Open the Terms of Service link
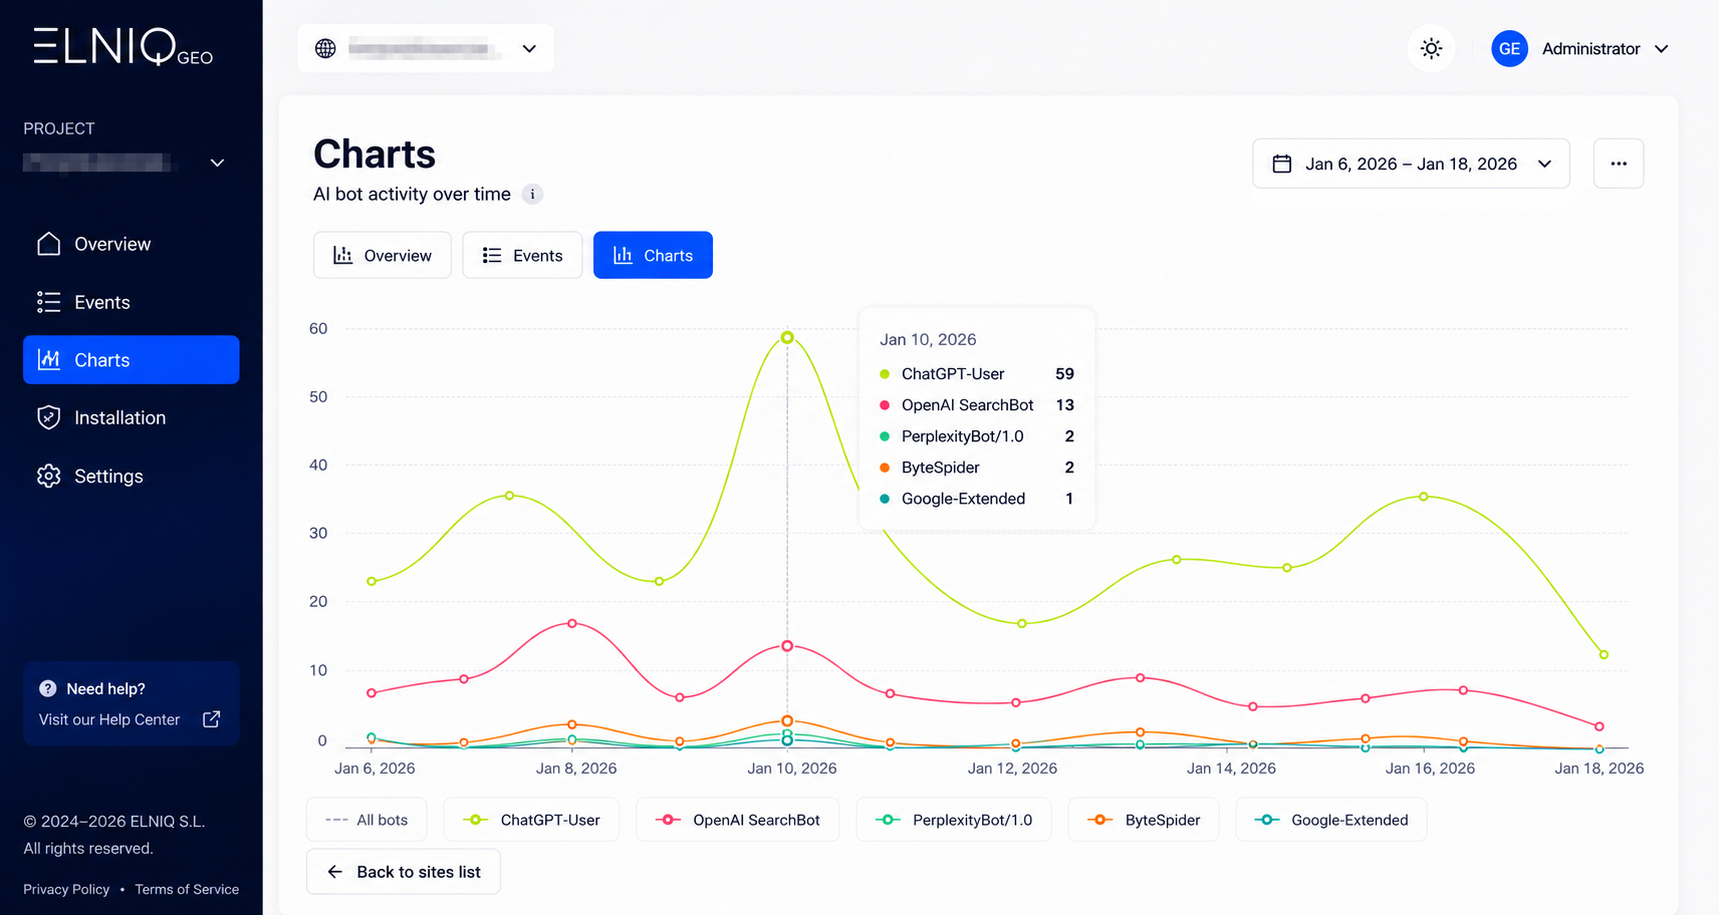 click(x=187, y=889)
